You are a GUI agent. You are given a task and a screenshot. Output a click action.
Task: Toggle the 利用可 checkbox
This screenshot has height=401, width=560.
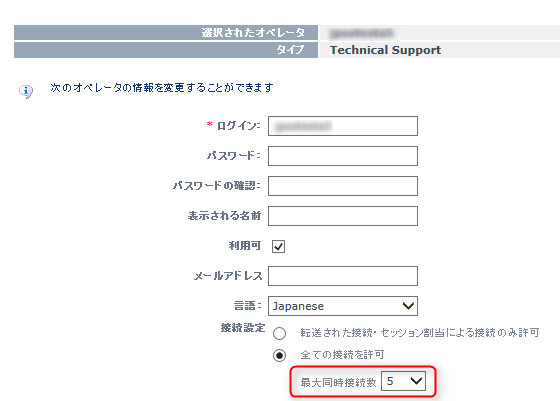pyautogui.click(x=278, y=246)
